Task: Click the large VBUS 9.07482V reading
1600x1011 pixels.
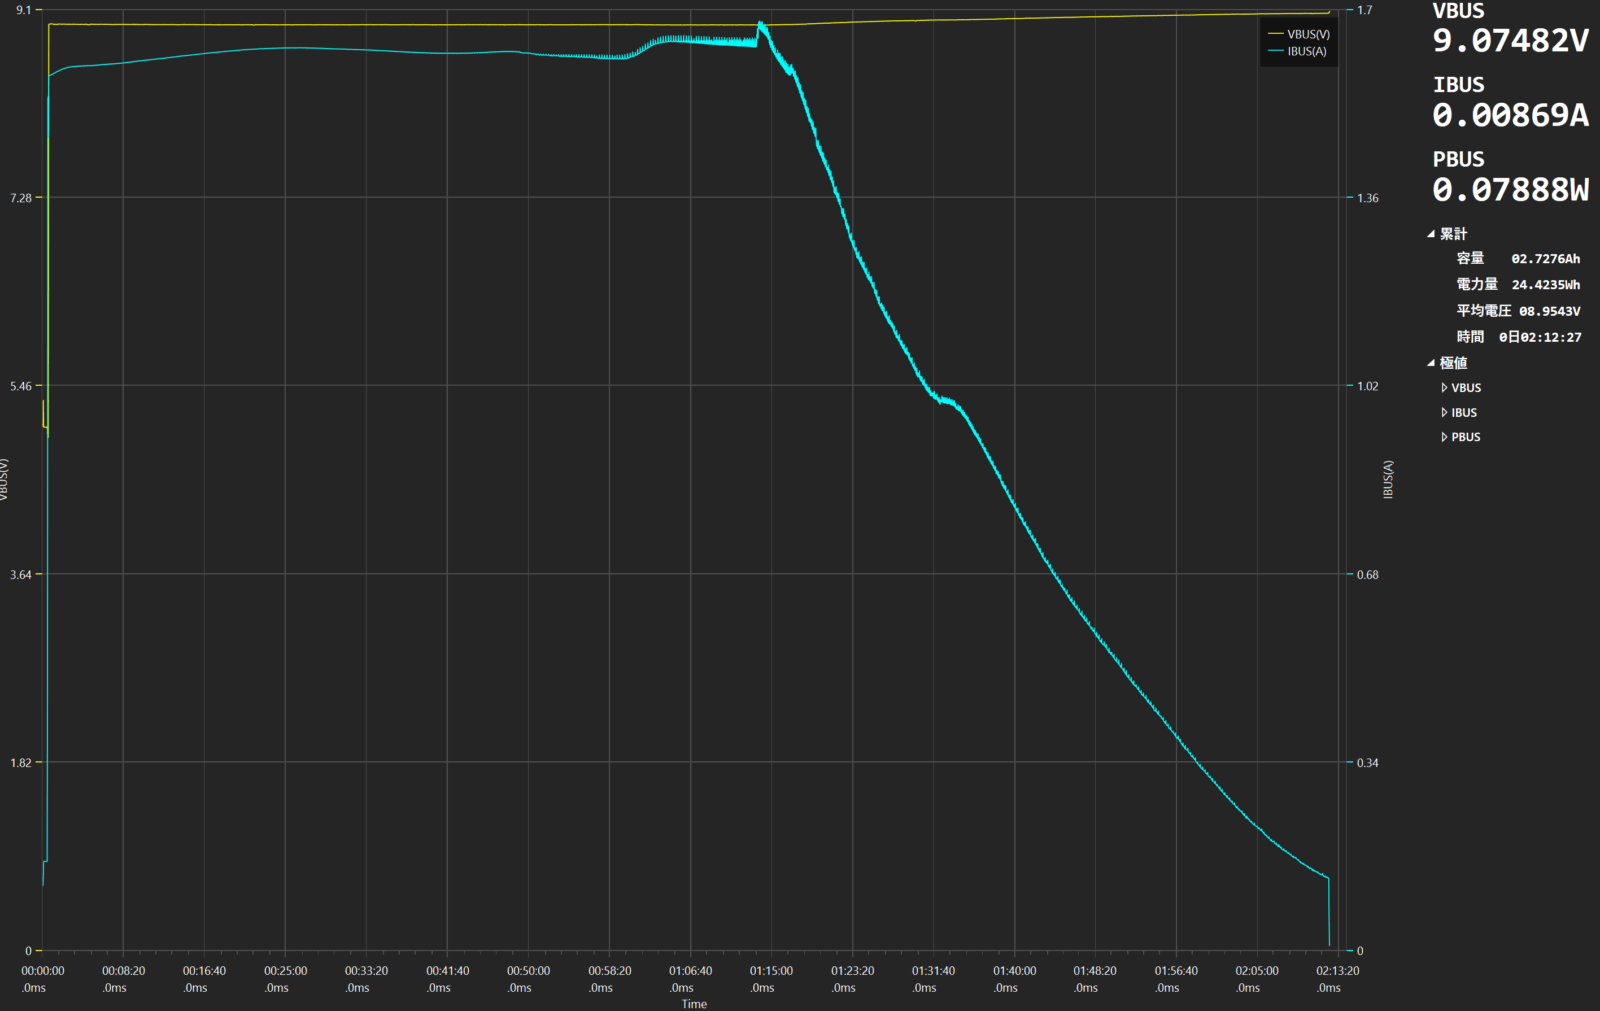Action: click(x=1510, y=41)
